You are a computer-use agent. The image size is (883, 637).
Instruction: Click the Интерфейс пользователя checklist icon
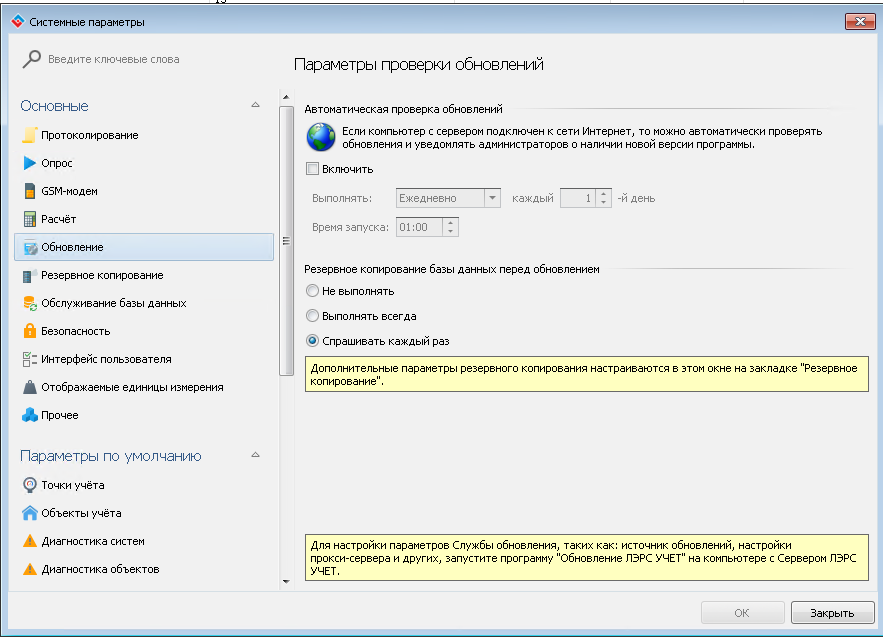pos(30,359)
